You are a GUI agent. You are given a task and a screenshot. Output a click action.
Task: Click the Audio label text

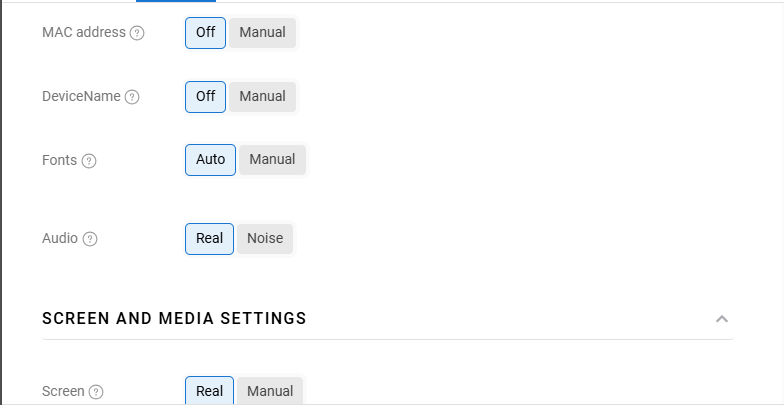click(60, 239)
